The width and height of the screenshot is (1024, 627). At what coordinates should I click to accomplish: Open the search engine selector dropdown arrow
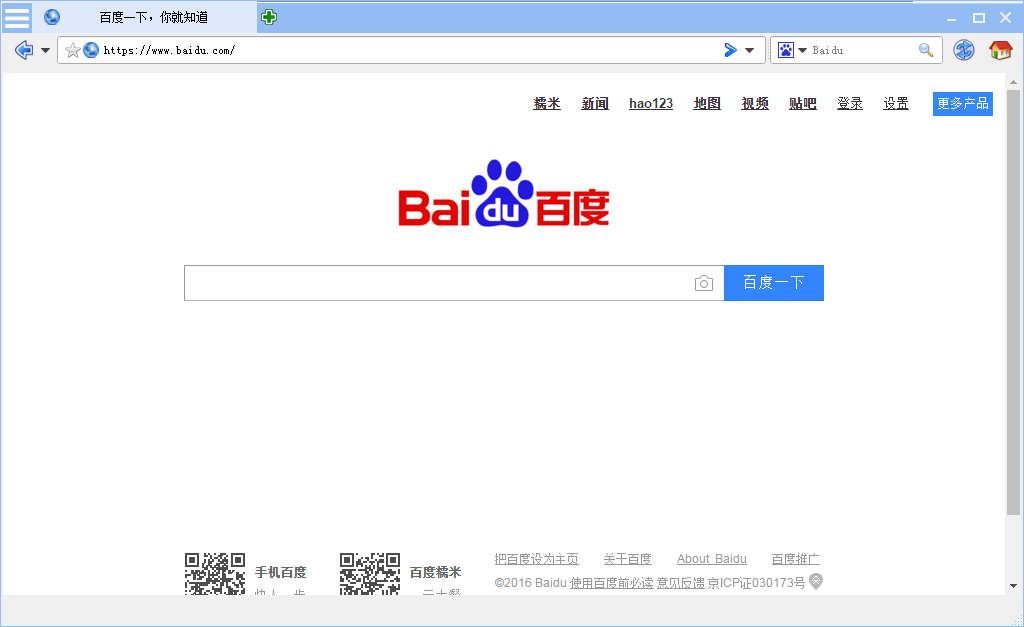(x=803, y=50)
